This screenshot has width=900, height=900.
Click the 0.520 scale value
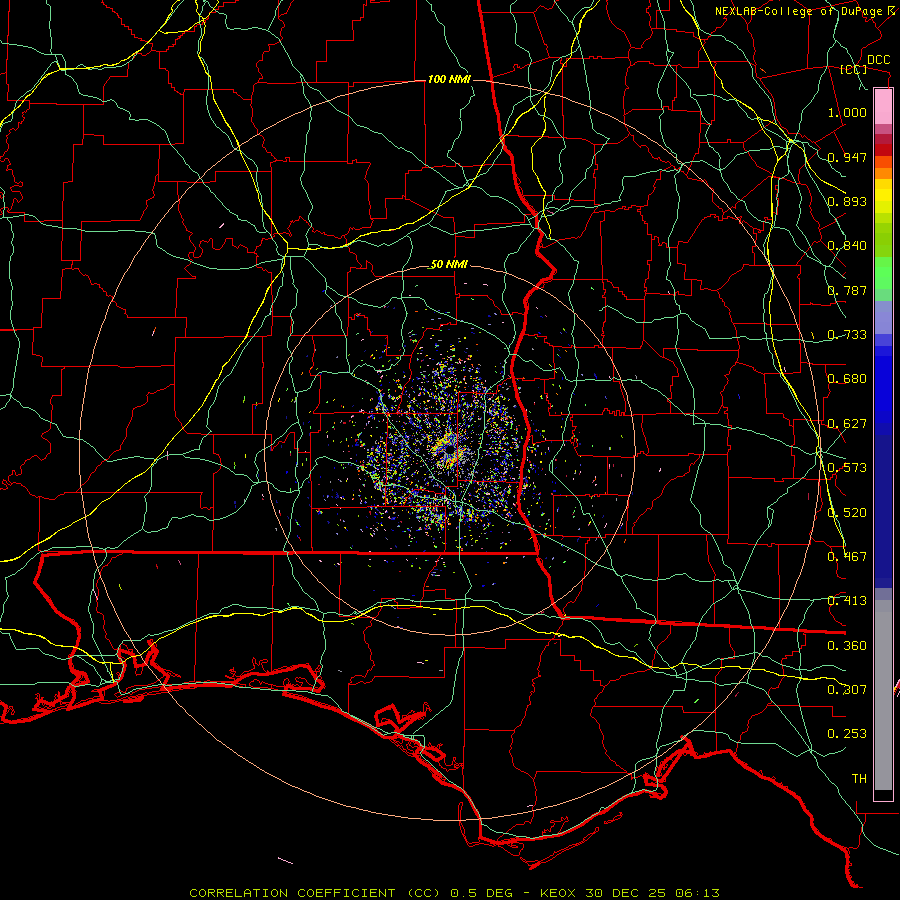coord(847,513)
